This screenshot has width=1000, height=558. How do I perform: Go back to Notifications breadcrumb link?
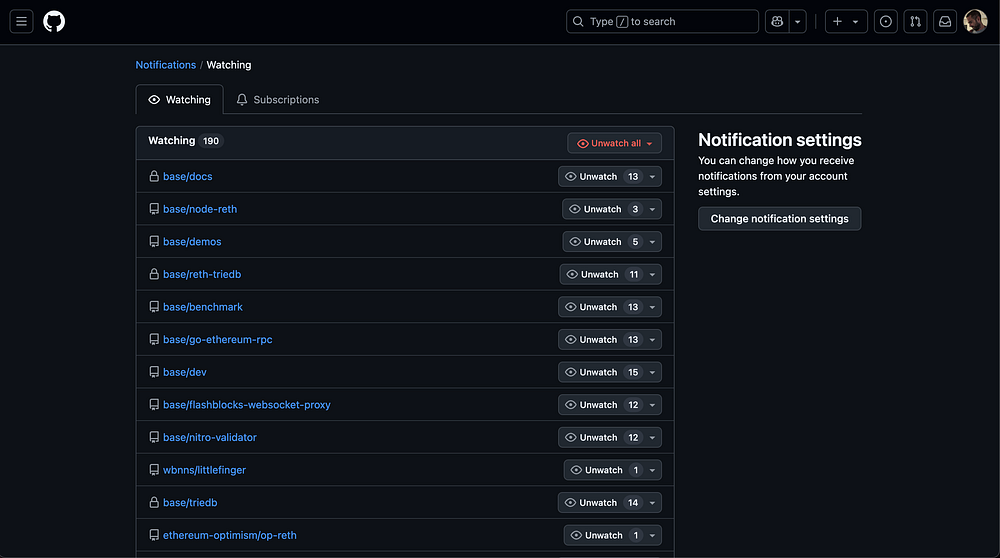pyautogui.click(x=166, y=64)
